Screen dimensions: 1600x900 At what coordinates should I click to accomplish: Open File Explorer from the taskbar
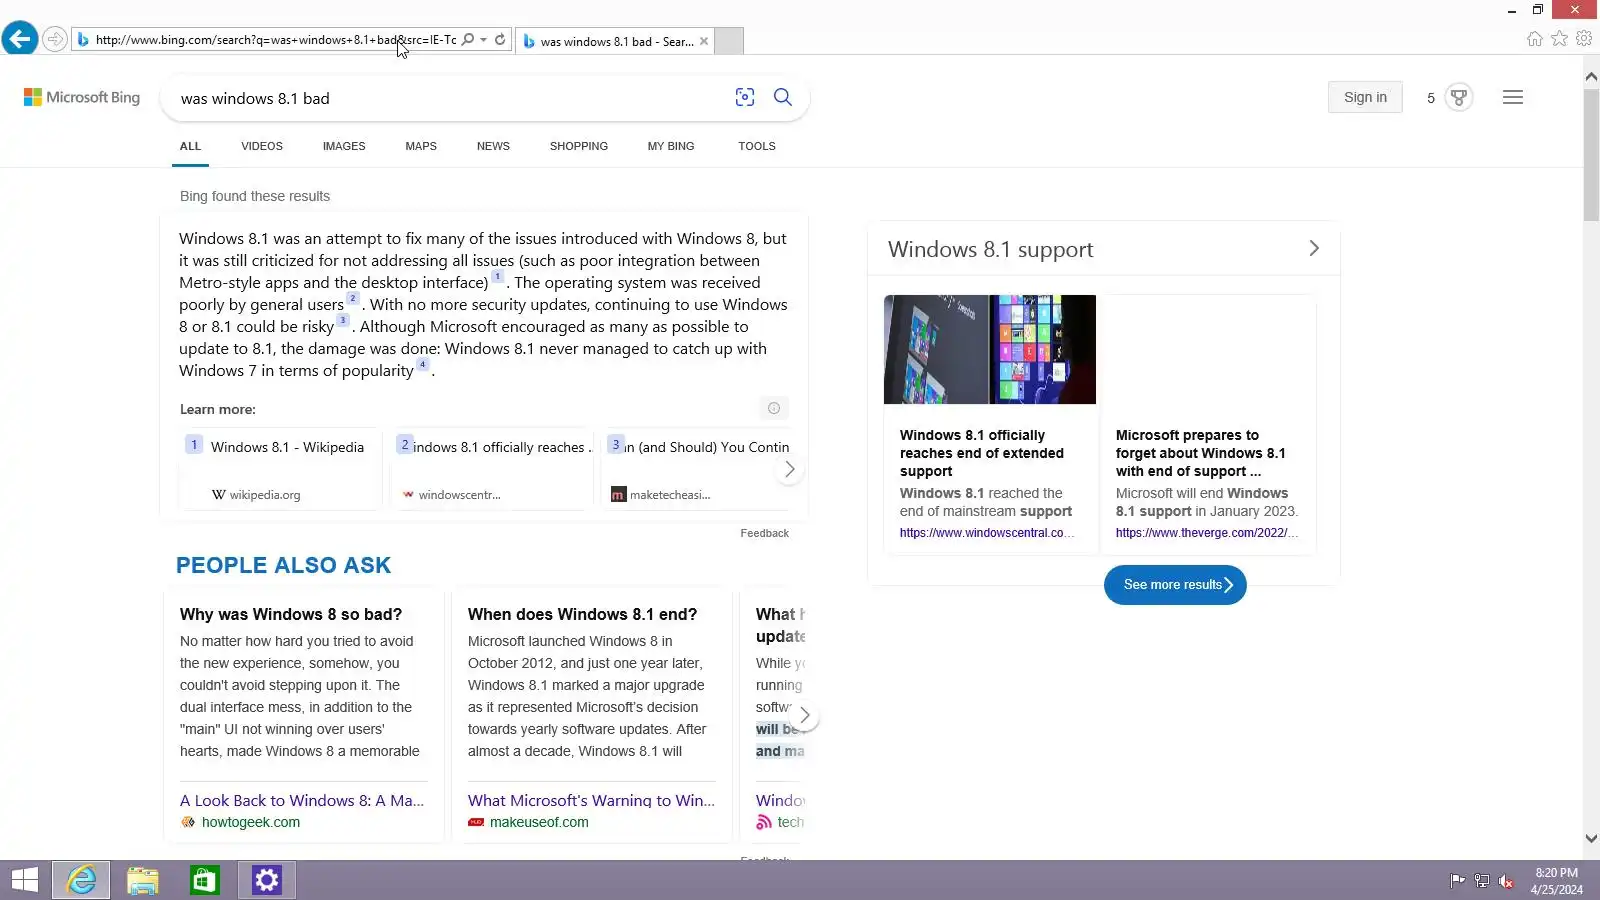143,880
